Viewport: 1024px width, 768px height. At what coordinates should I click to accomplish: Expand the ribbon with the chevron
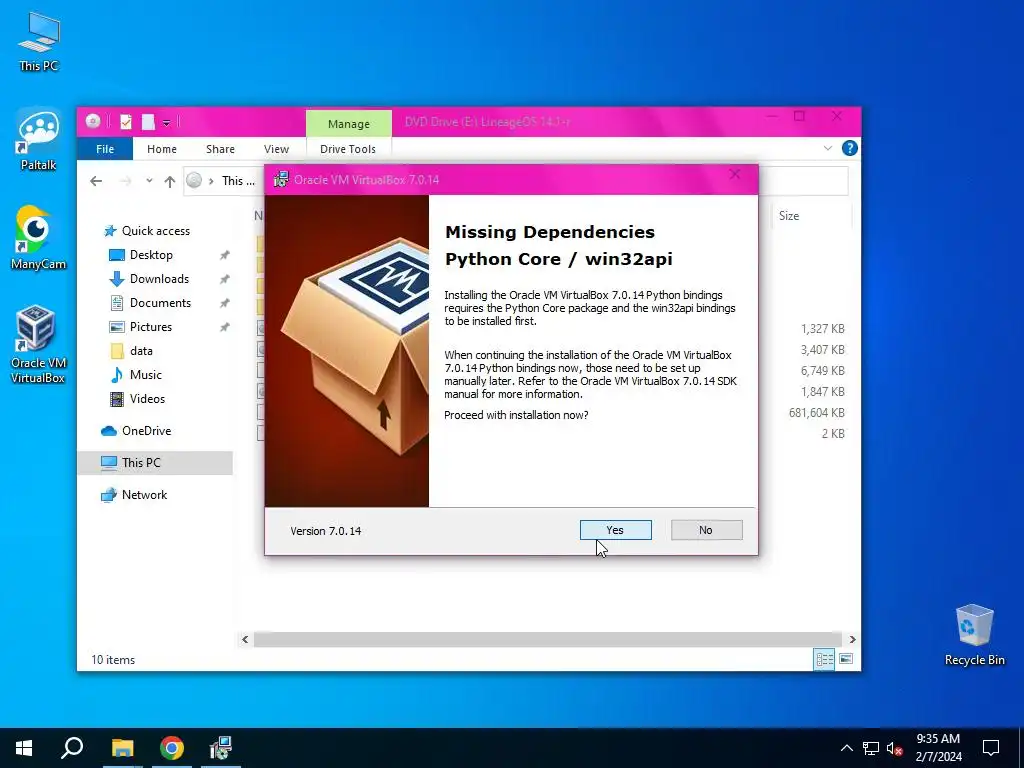tap(827, 148)
